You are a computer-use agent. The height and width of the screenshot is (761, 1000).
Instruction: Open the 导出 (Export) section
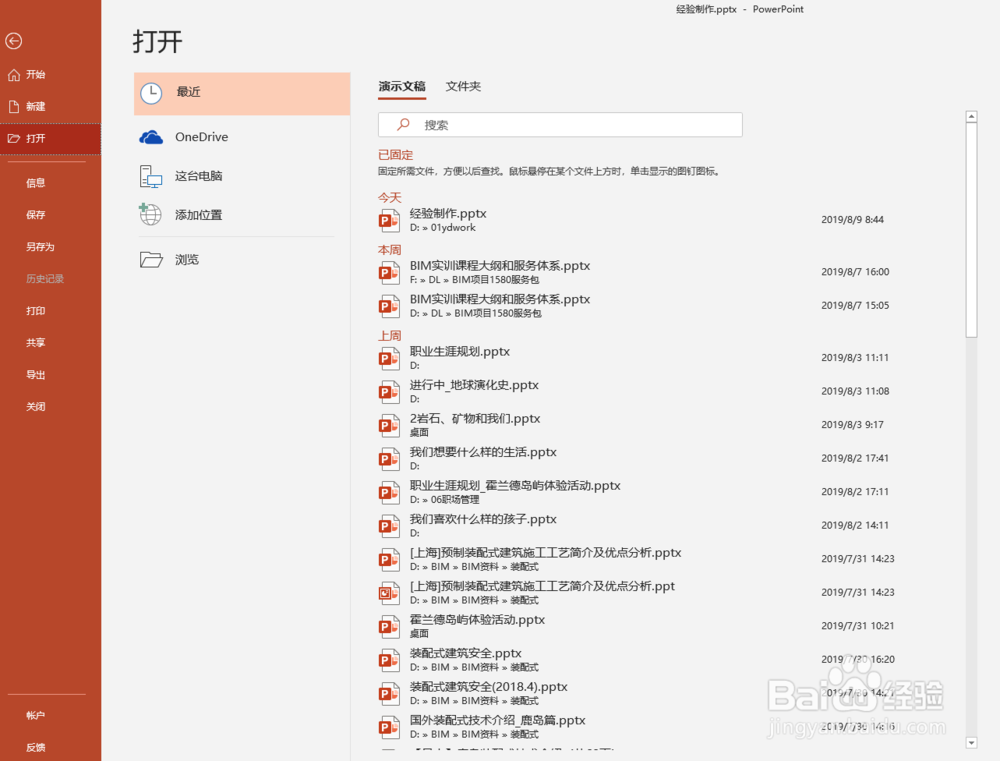point(35,374)
